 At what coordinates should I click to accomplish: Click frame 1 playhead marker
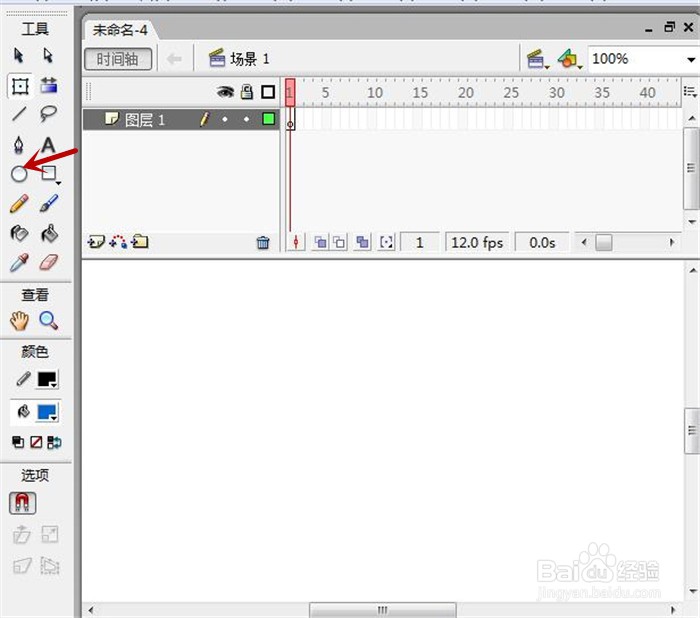[x=290, y=92]
